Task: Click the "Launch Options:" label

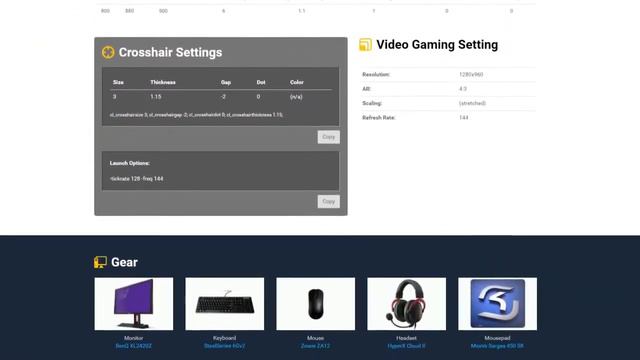Action: pyautogui.click(x=129, y=163)
